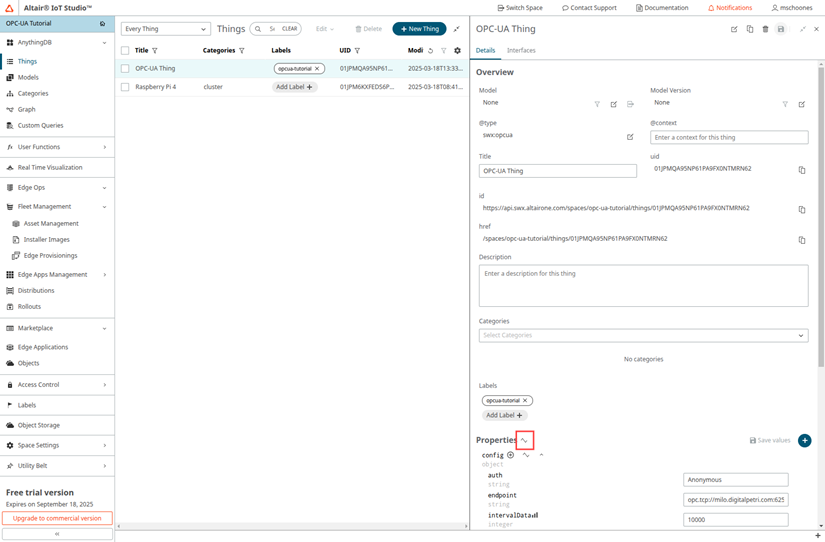Viewport: 825px width, 542px height.
Task: Click the CLEAR search button
Action: tap(289, 29)
